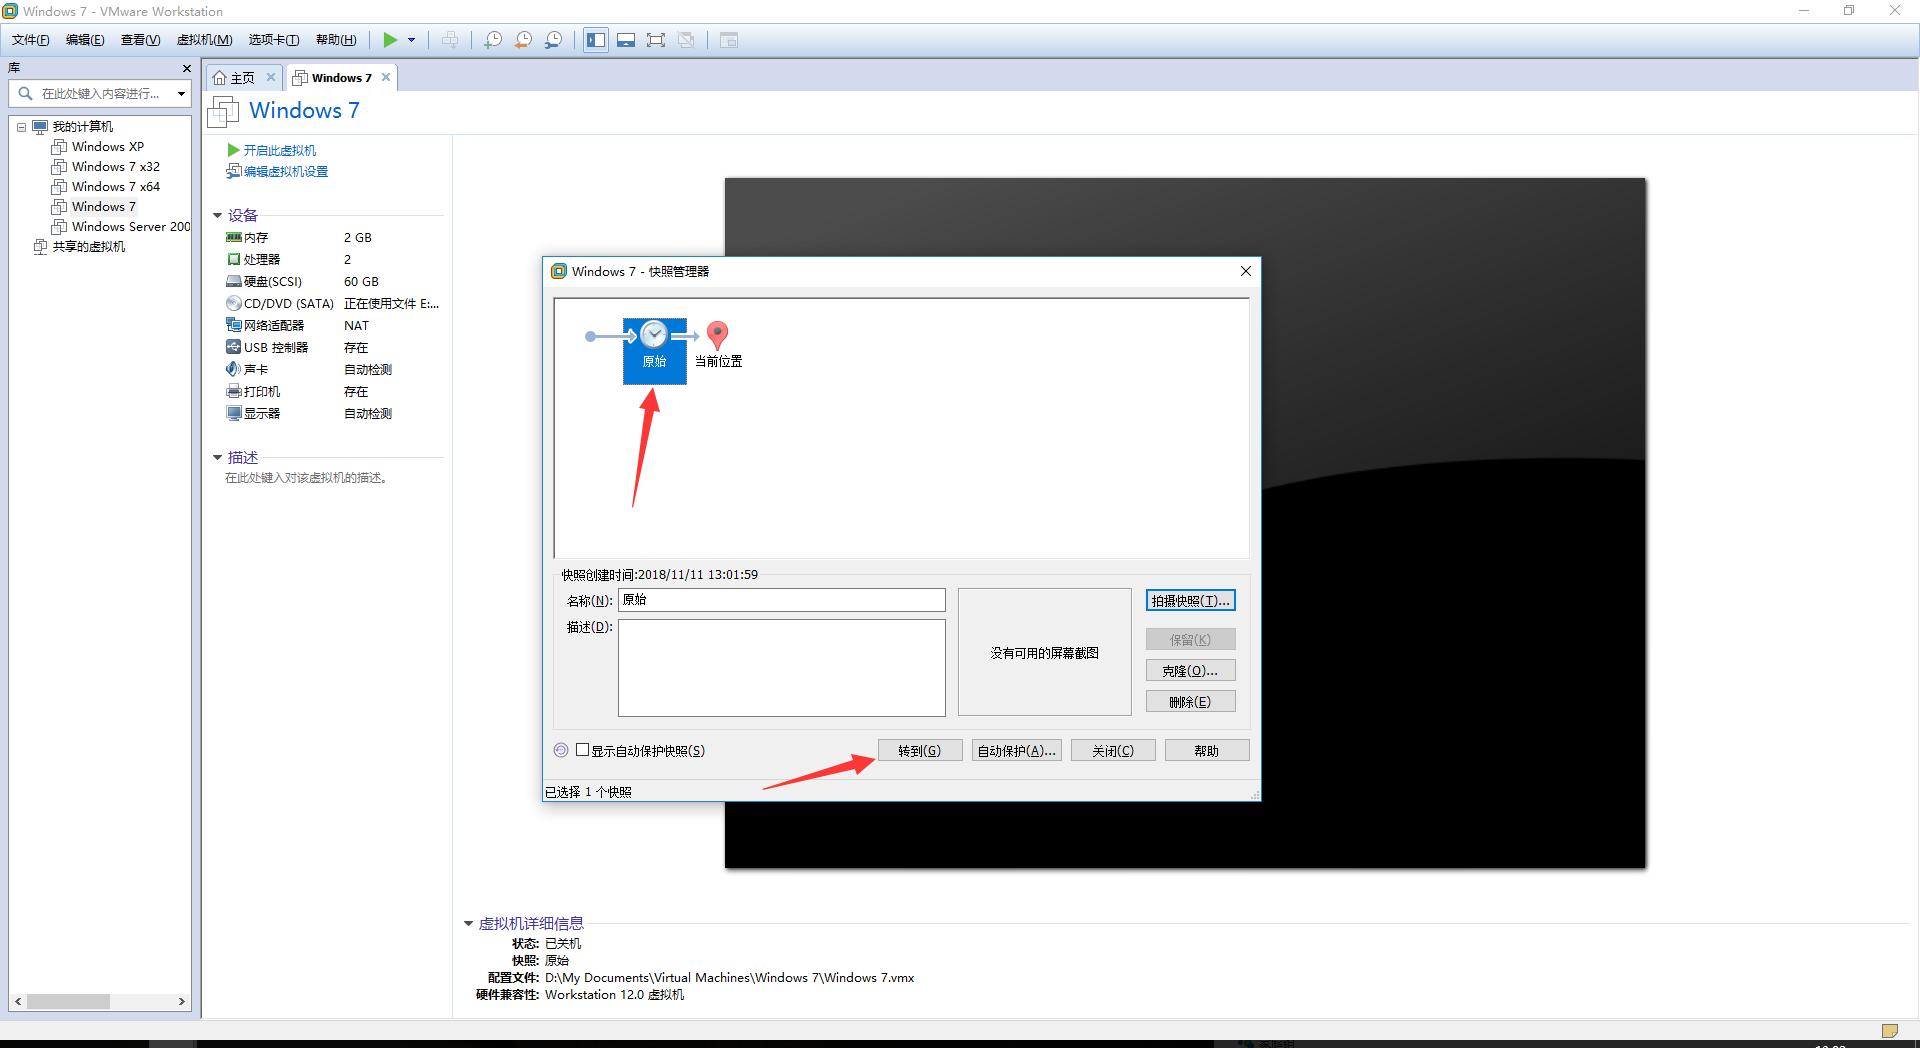Click the 自动保护(A)... button
Image resolution: width=1920 pixels, height=1048 pixels.
point(1016,751)
